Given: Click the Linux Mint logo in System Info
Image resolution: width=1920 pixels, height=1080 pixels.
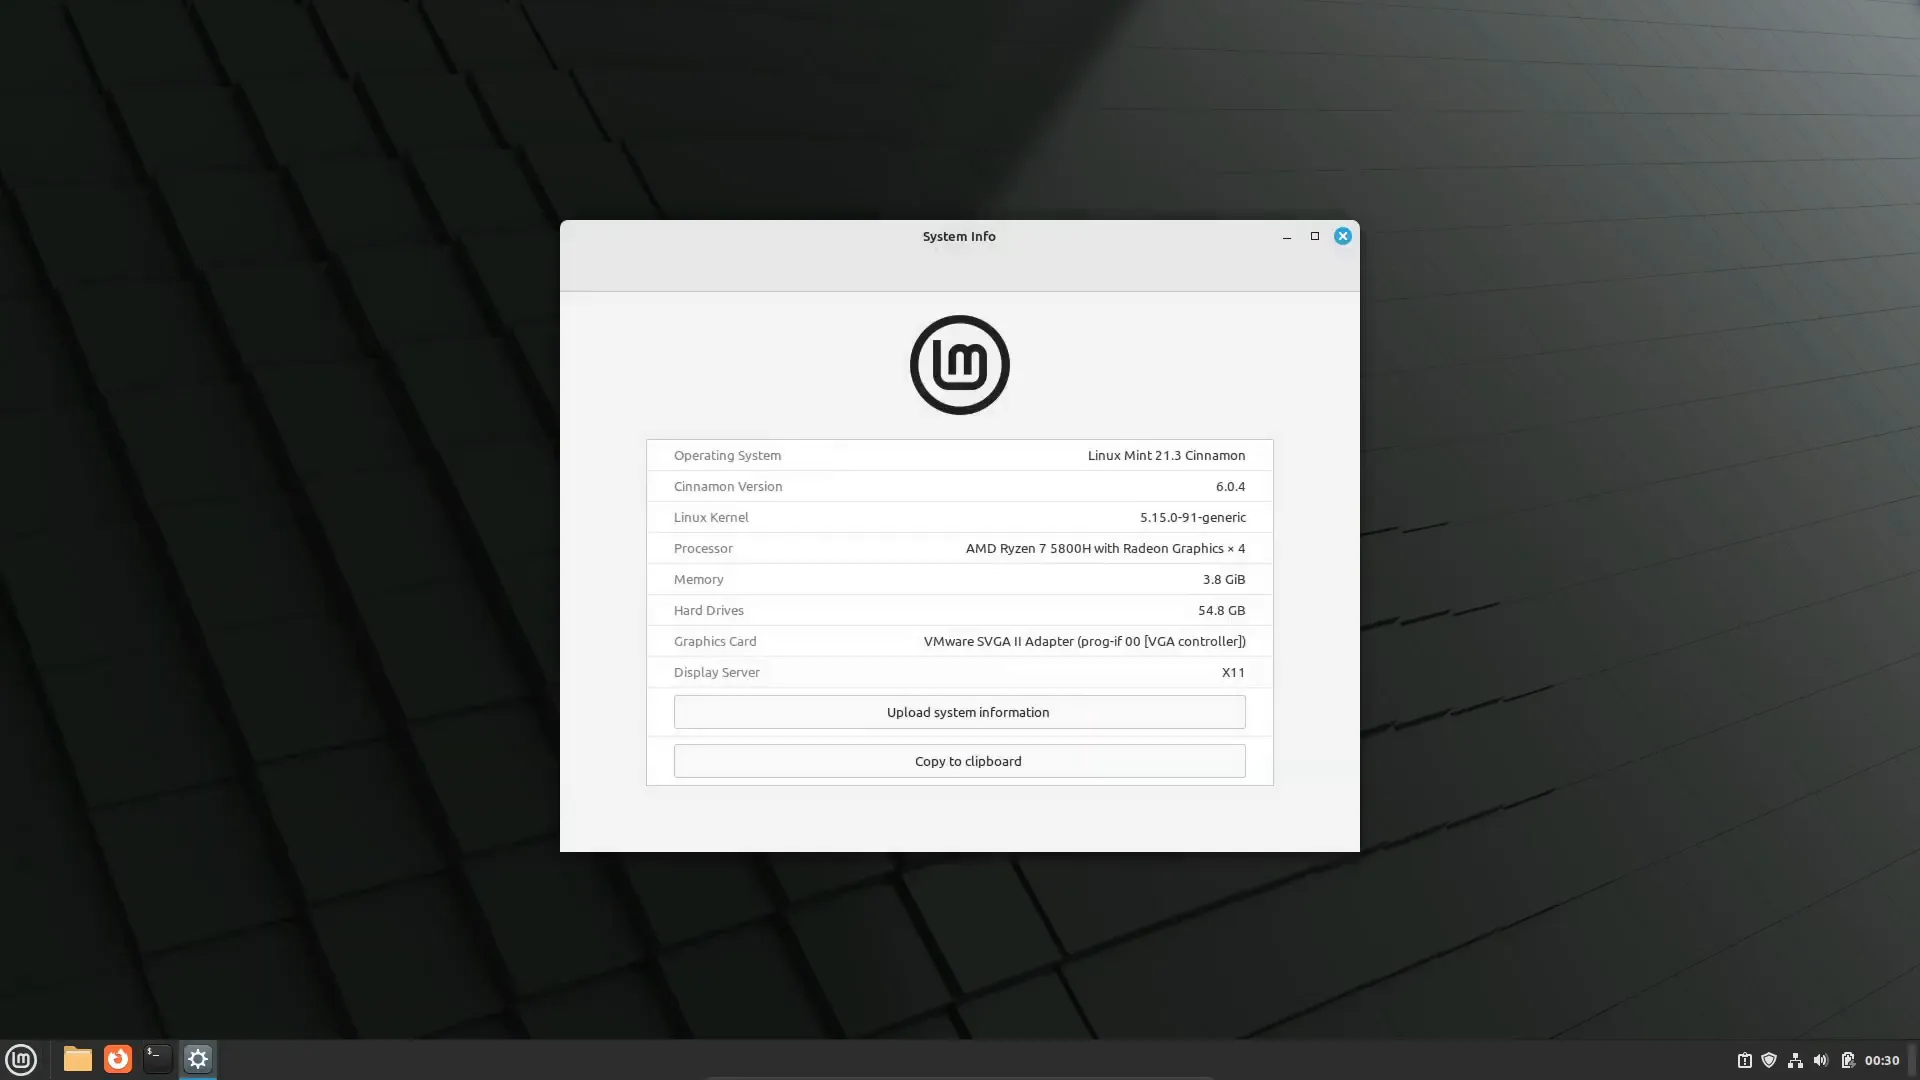Looking at the screenshot, I should point(960,365).
